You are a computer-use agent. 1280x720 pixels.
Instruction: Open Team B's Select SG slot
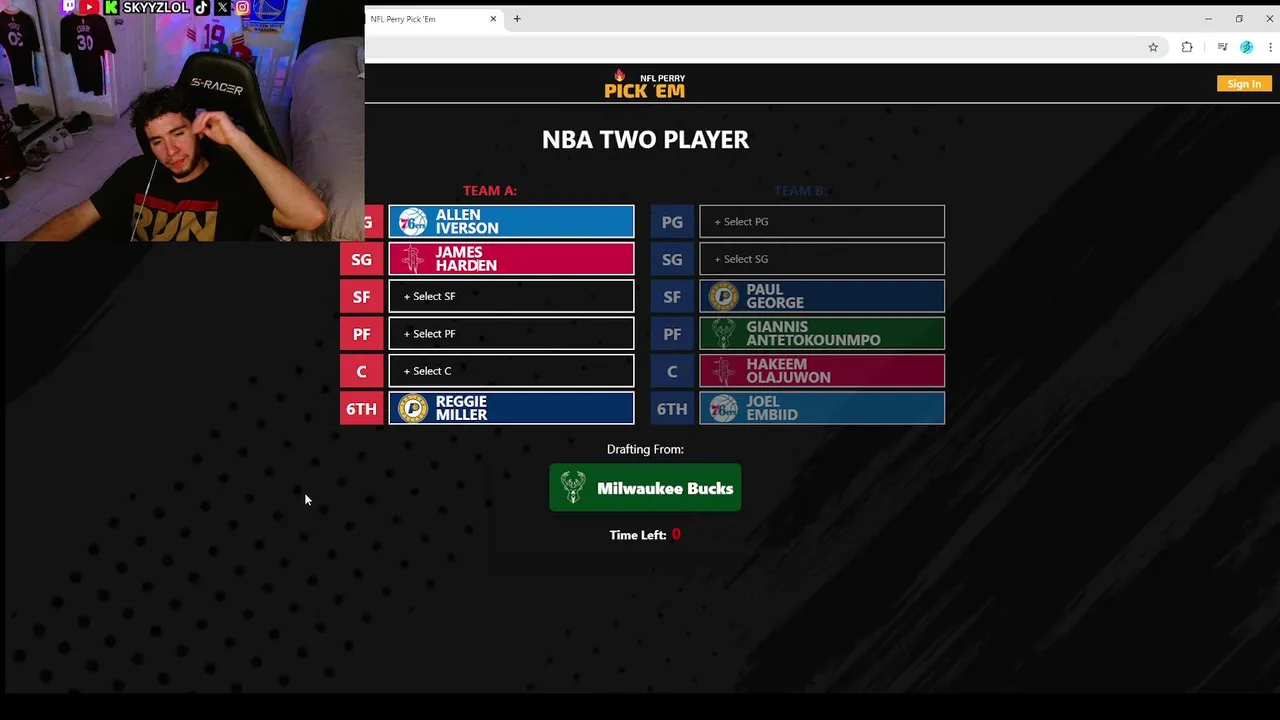click(x=822, y=259)
